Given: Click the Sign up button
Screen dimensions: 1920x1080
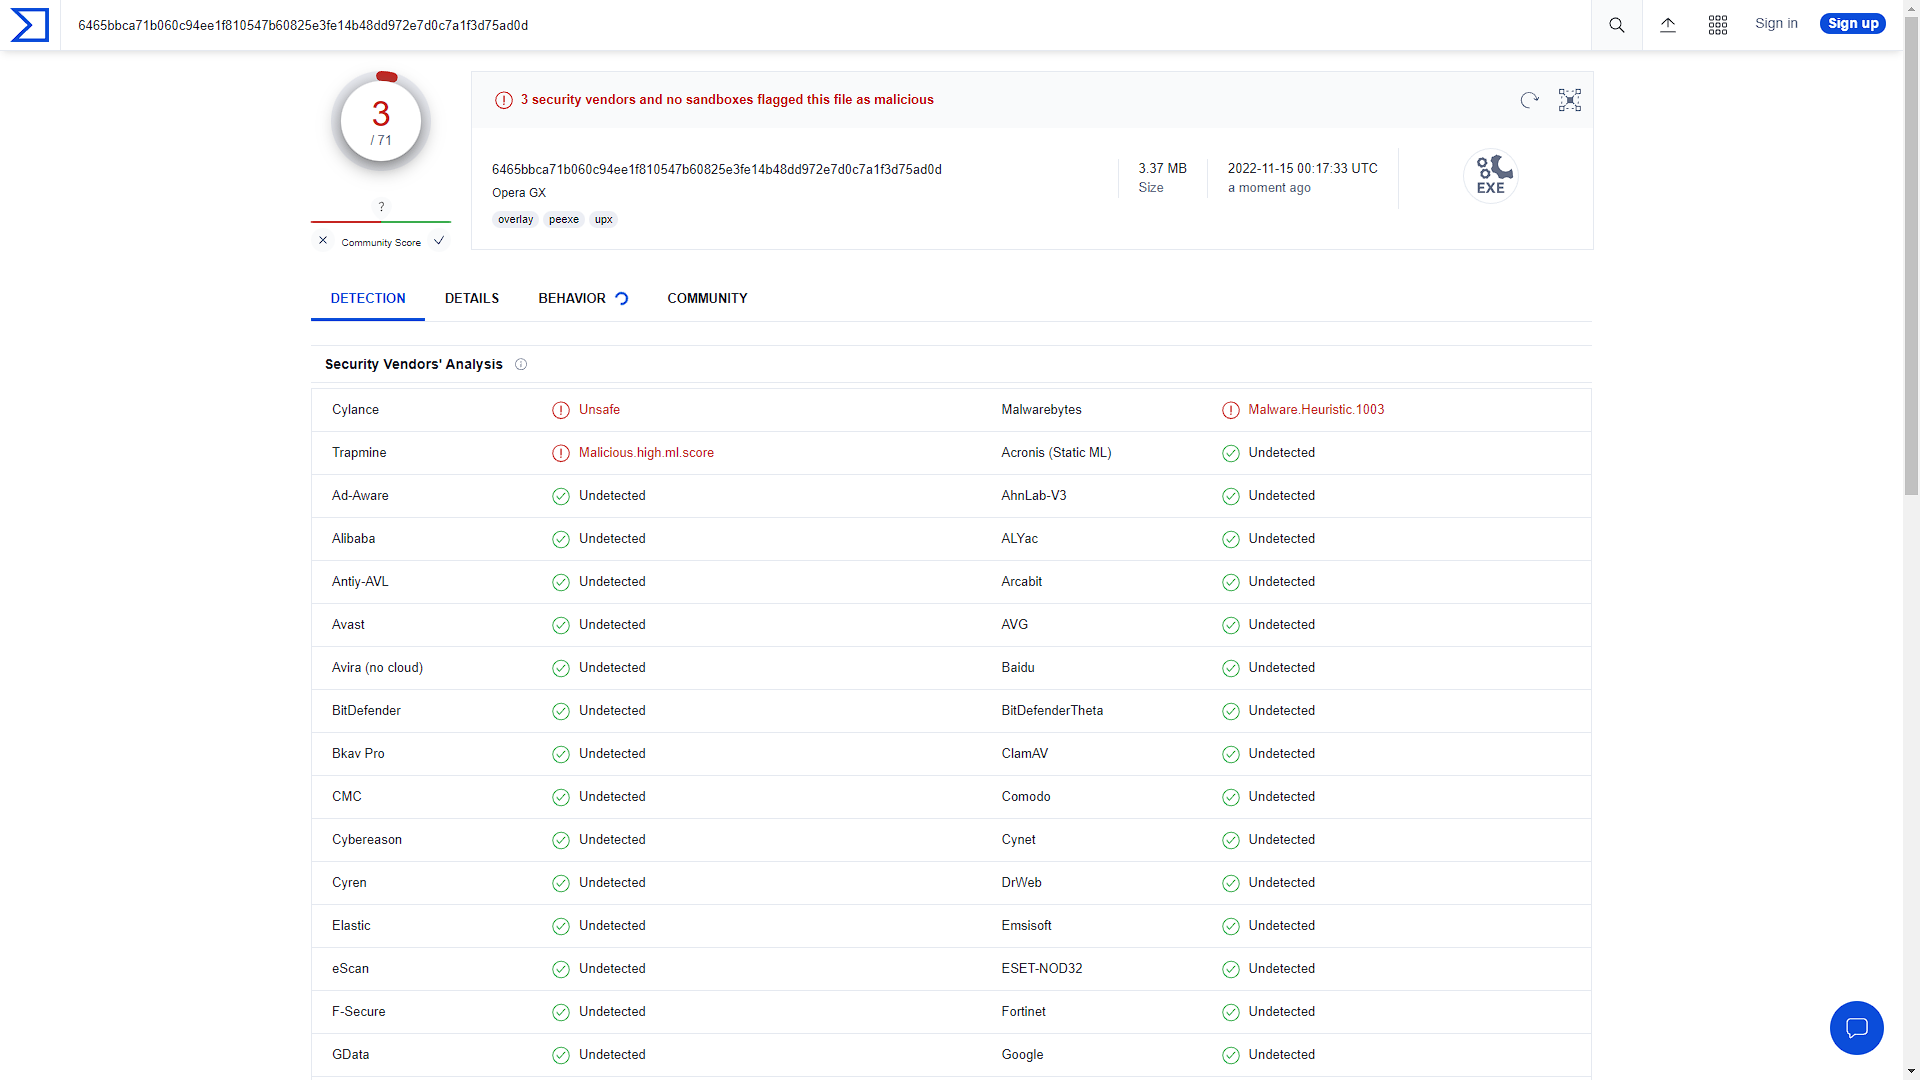Looking at the screenshot, I should click(x=1852, y=23).
